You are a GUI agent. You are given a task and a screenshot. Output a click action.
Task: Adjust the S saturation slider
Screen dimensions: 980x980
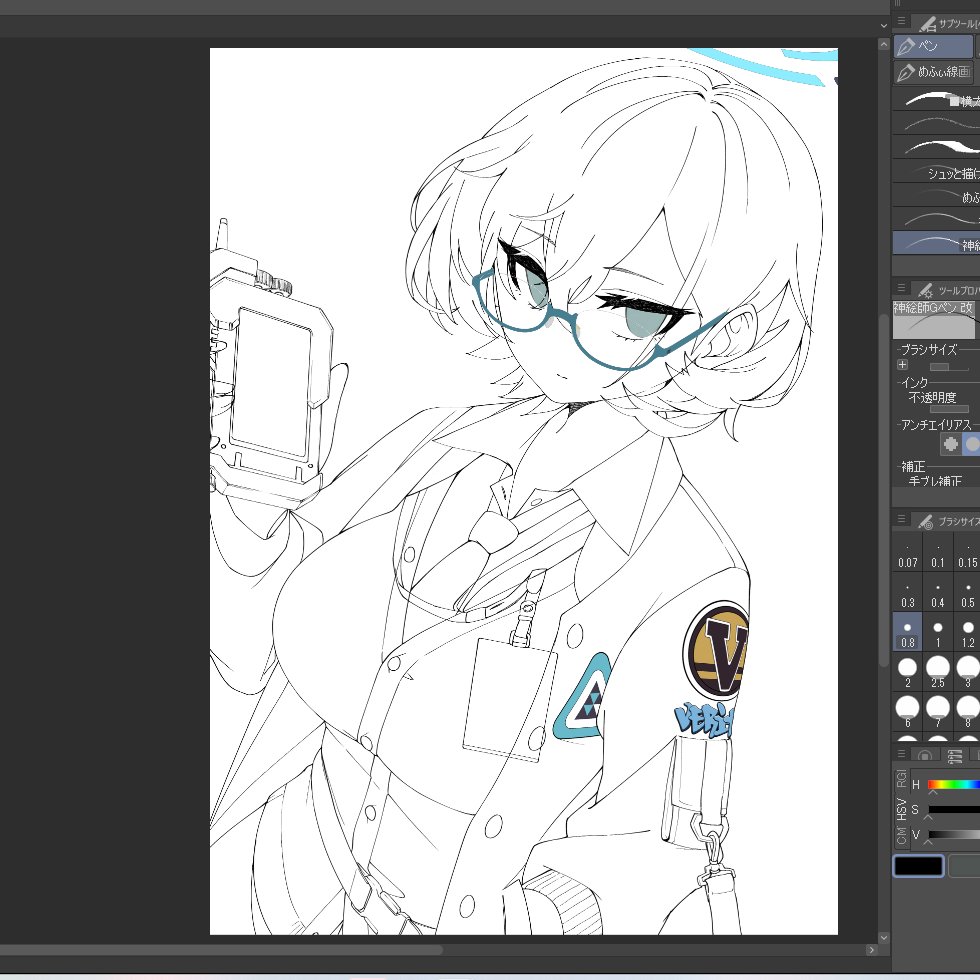(x=954, y=809)
